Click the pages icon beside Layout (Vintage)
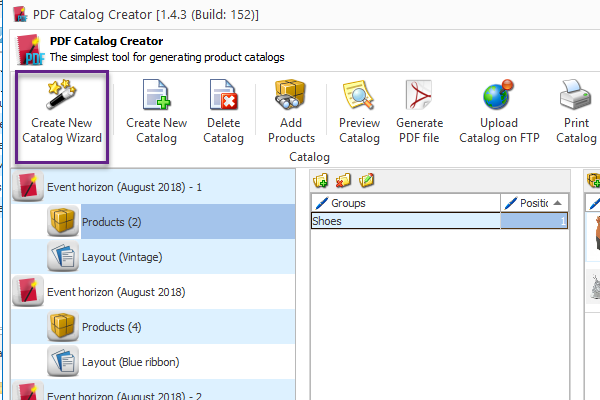The height and width of the screenshot is (400, 600). click(x=63, y=256)
